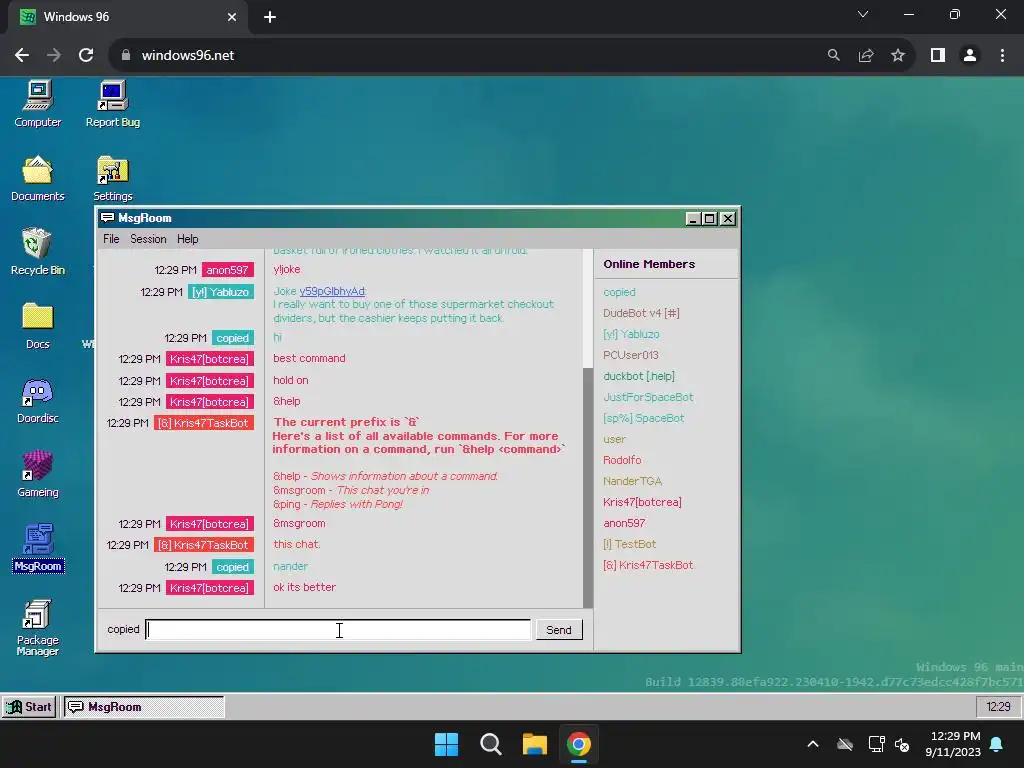Image resolution: width=1024 pixels, height=768 pixels.
Task: Click the 'hold on' chat message
Action: pos(291,380)
